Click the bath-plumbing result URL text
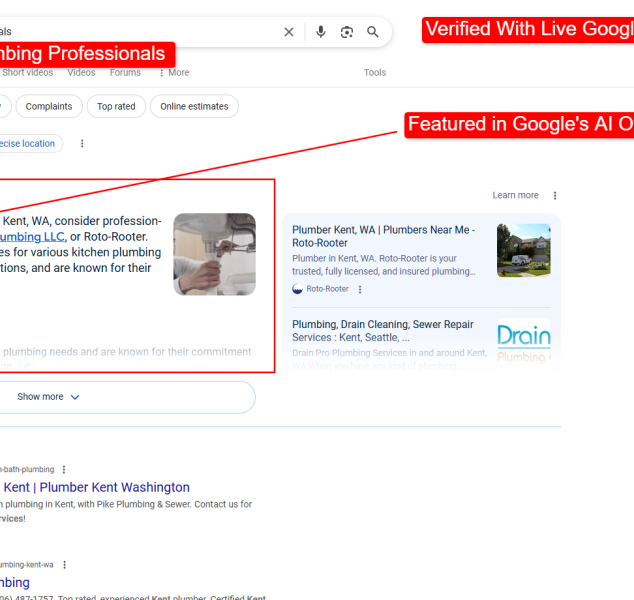The image size is (634, 600). pyautogui.click(x=27, y=469)
